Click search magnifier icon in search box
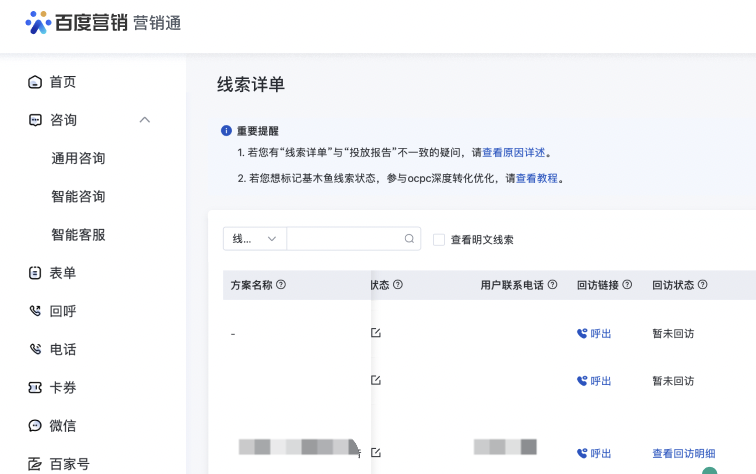This screenshot has width=756, height=474. pos(410,239)
